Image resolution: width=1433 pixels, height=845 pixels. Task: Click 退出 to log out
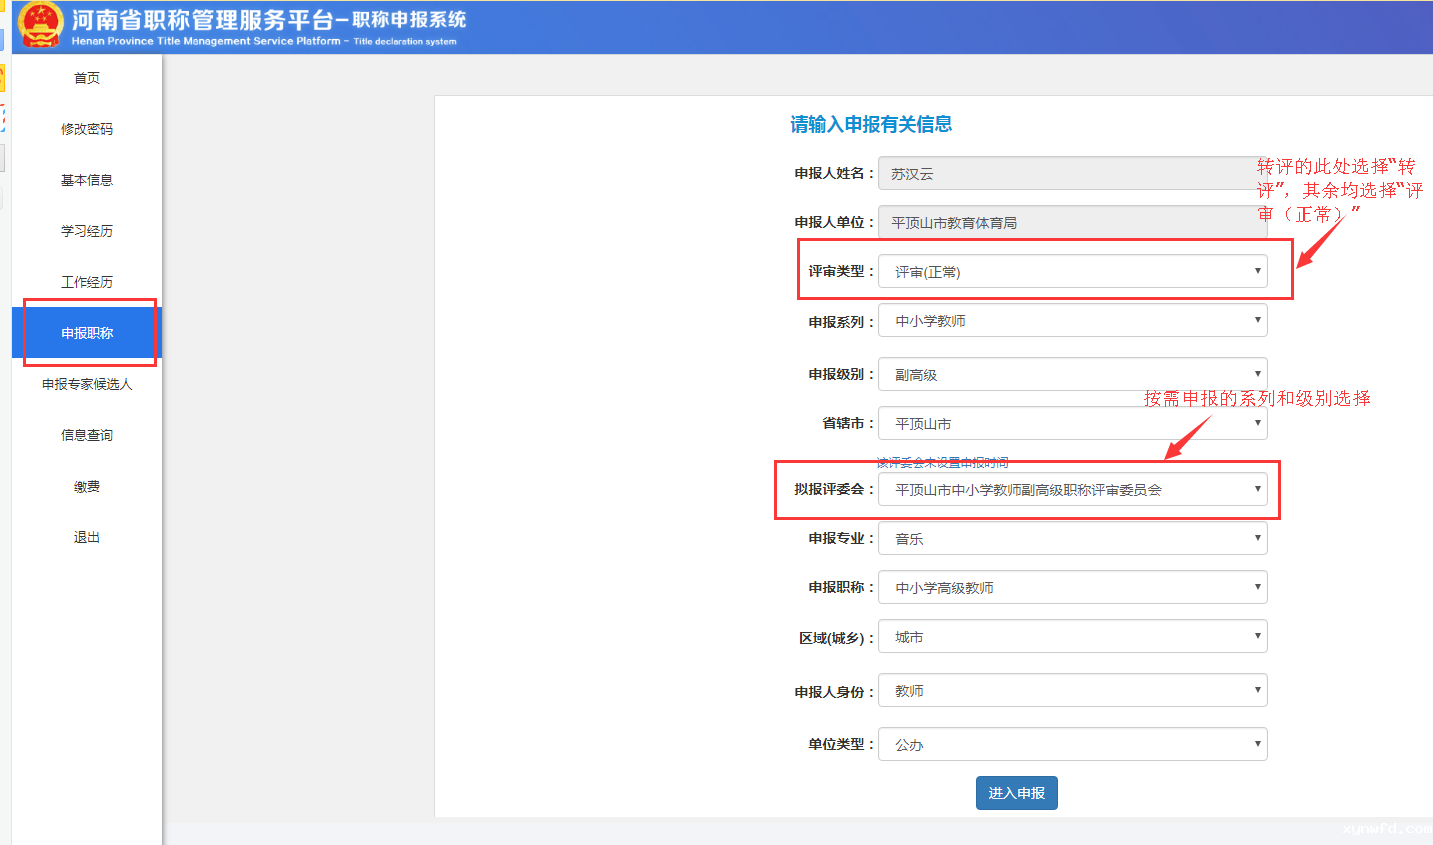point(87,538)
